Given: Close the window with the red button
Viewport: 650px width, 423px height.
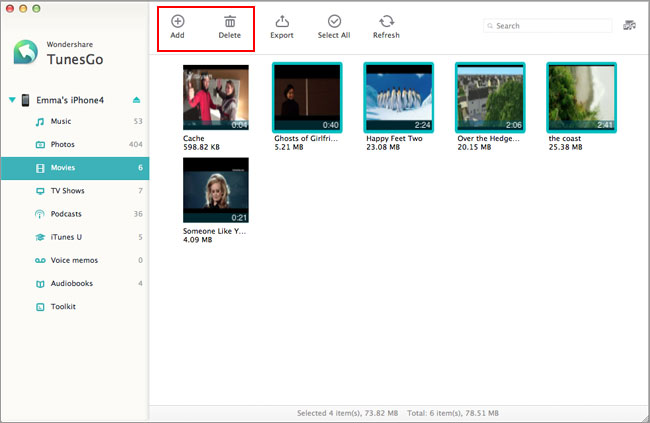Looking at the screenshot, I should coord(10,8).
